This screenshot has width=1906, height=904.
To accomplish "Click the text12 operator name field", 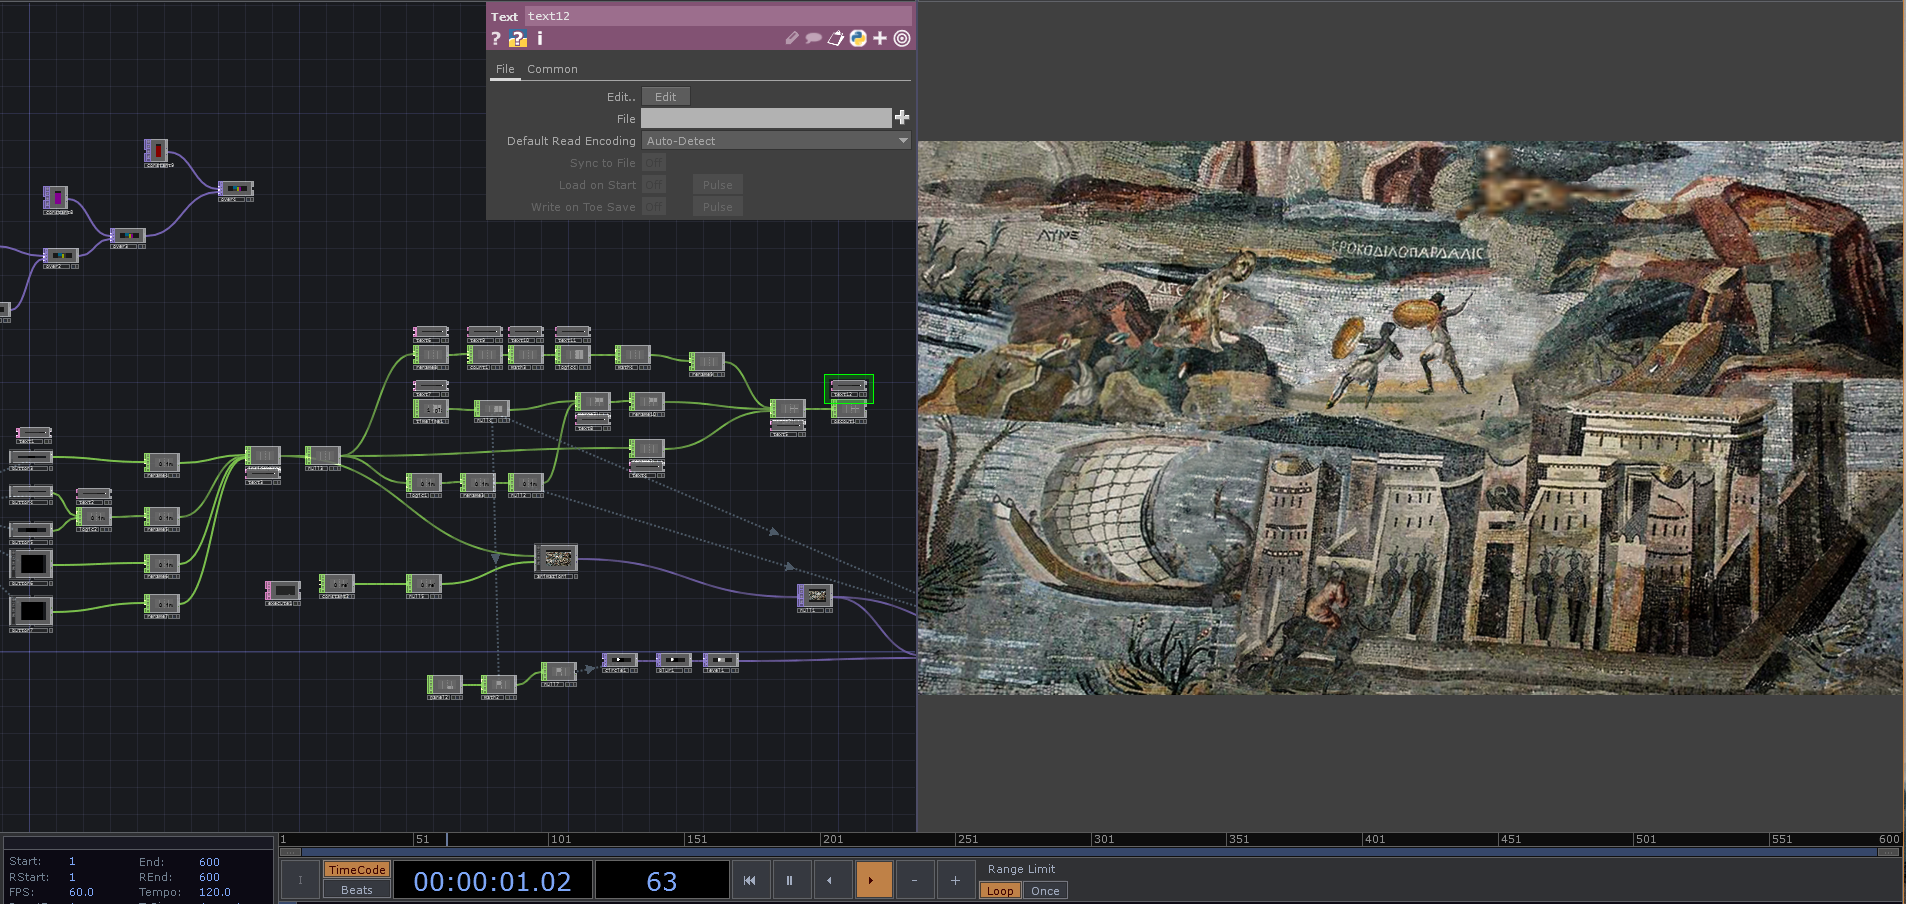I will tap(718, 16).
